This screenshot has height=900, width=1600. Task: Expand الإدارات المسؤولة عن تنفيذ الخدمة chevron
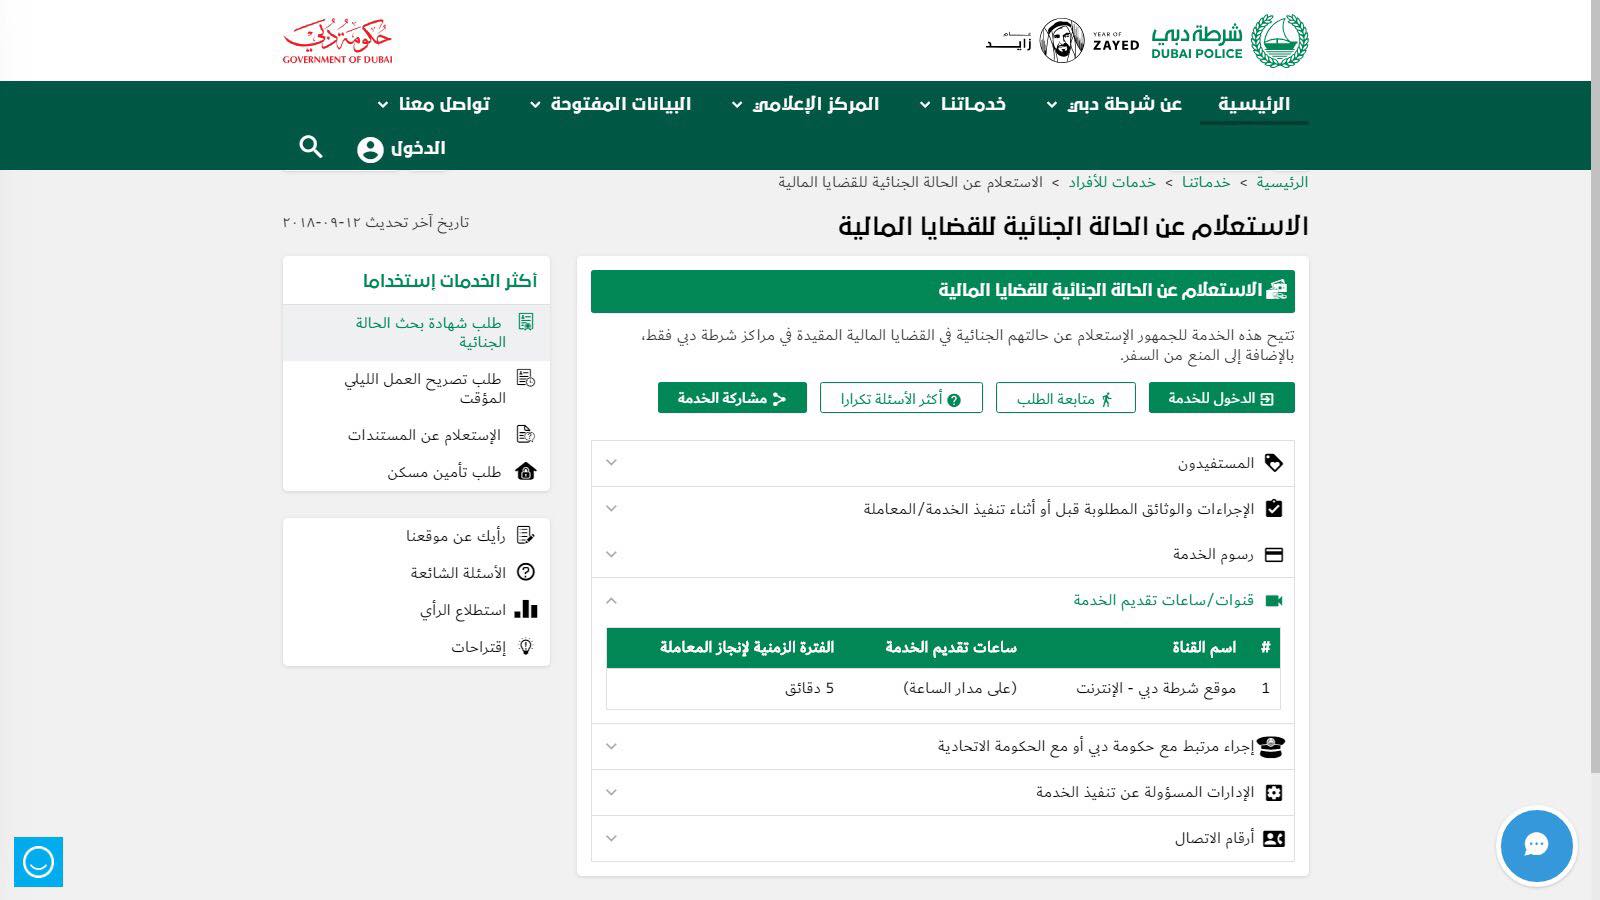(612, 792)
